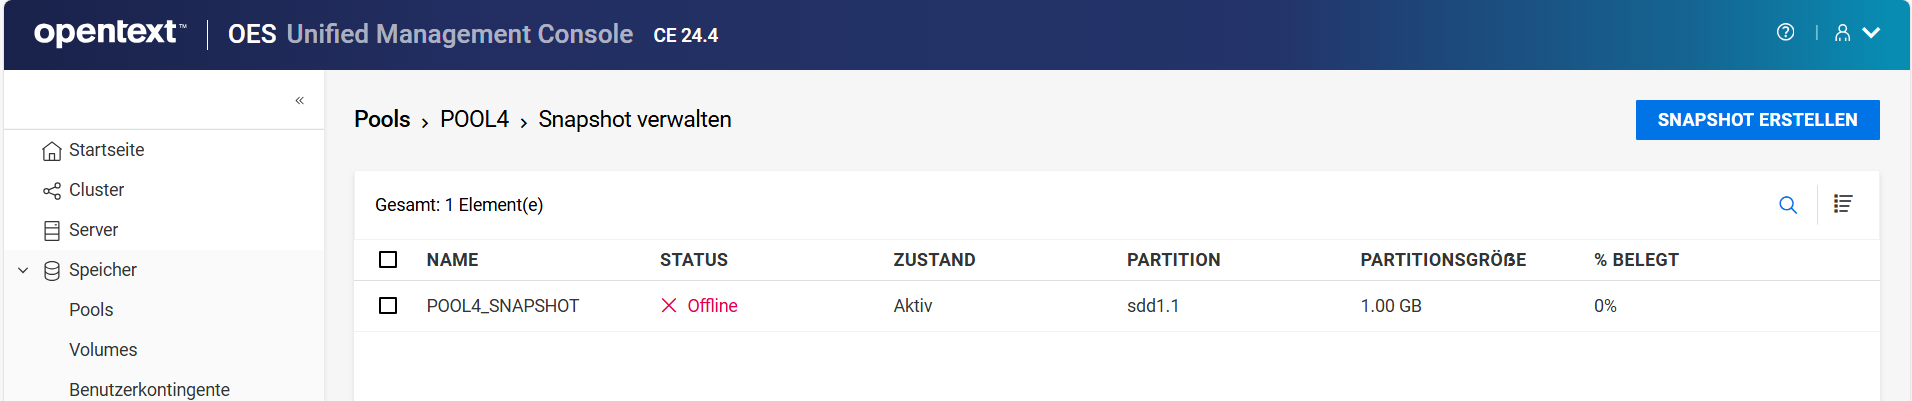This screenshot has height=401, width=1912.
Task: Go to Benutzerkontingente in sidebar
Action: pos(149,389)
